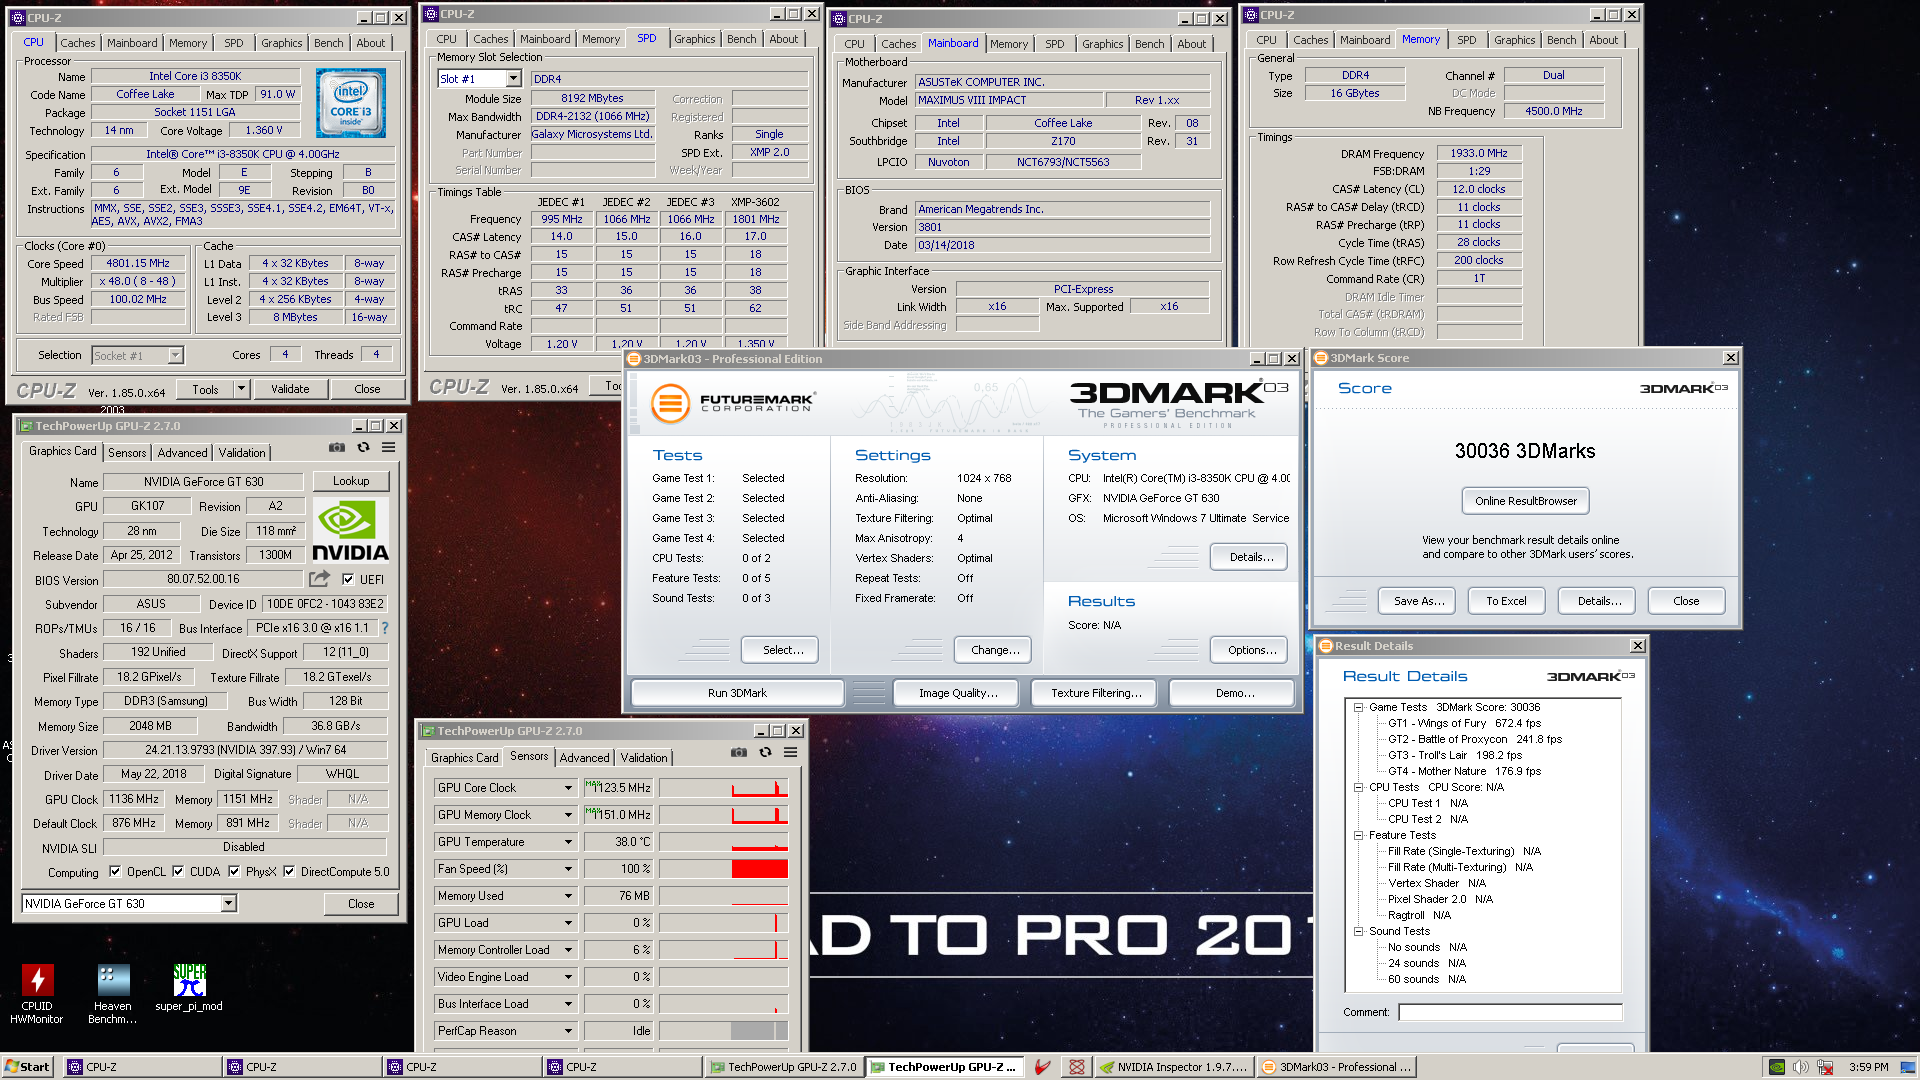Screen dimensions: 1920x1080
Task: Click the red crossed taskbar icon next to NVIDIA Inspector
Action: (1076, 1067)
